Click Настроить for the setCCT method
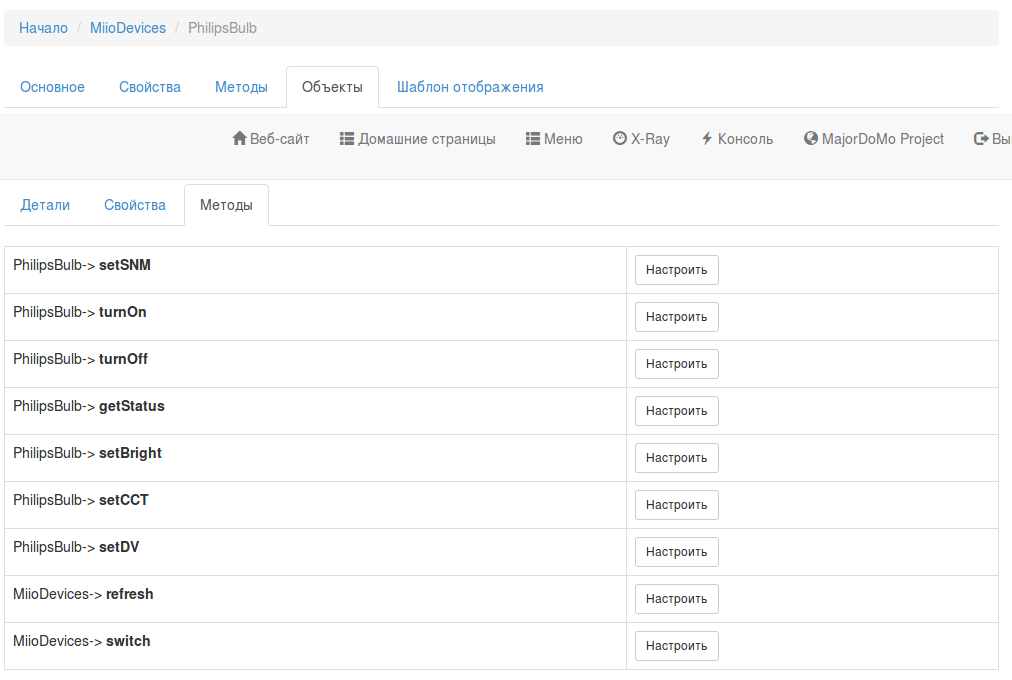Screen dimensions: 1012x680 click(676, 505)
